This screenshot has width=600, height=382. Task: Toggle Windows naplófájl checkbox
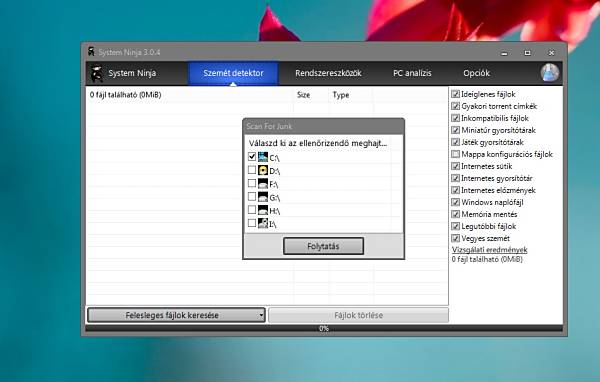click(x=455, y=202)
